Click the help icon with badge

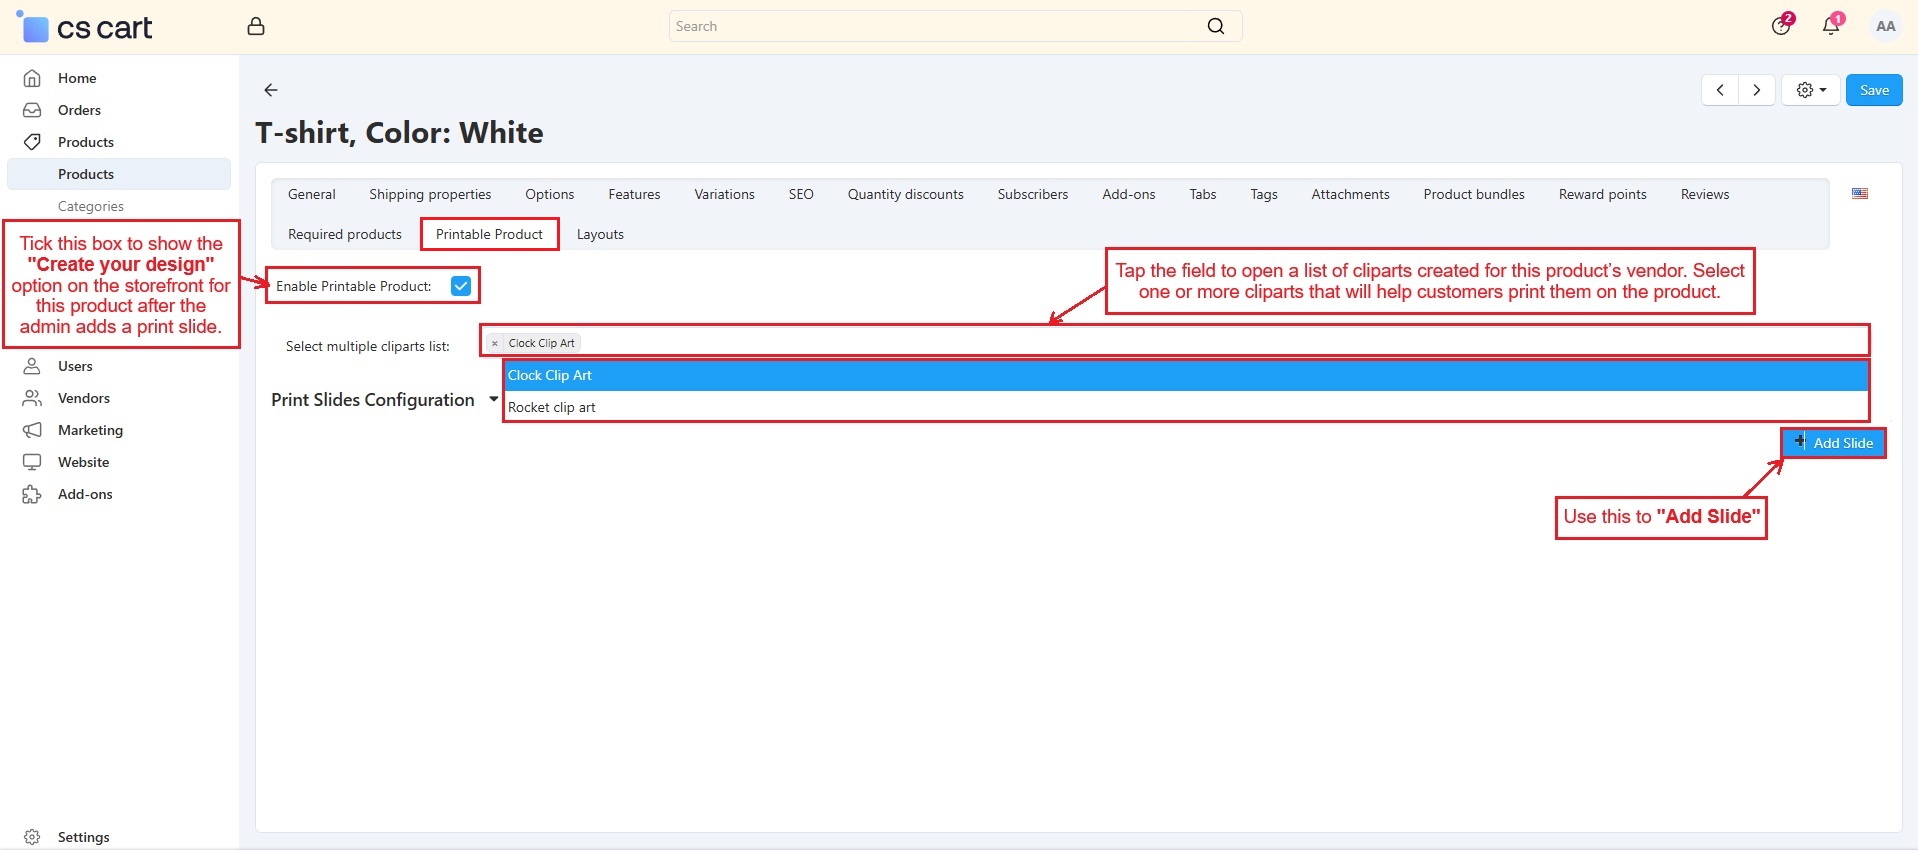click(1780, 27)
